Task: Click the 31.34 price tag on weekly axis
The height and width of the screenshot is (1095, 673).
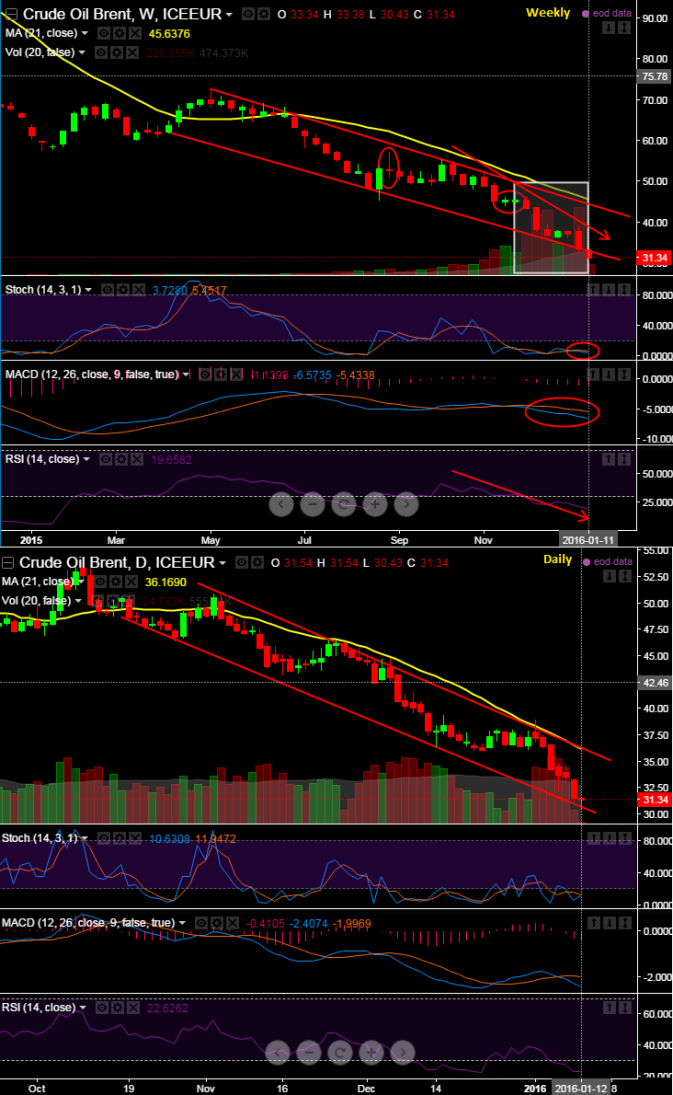Action: pyautogui.click(x=655, y=258)
